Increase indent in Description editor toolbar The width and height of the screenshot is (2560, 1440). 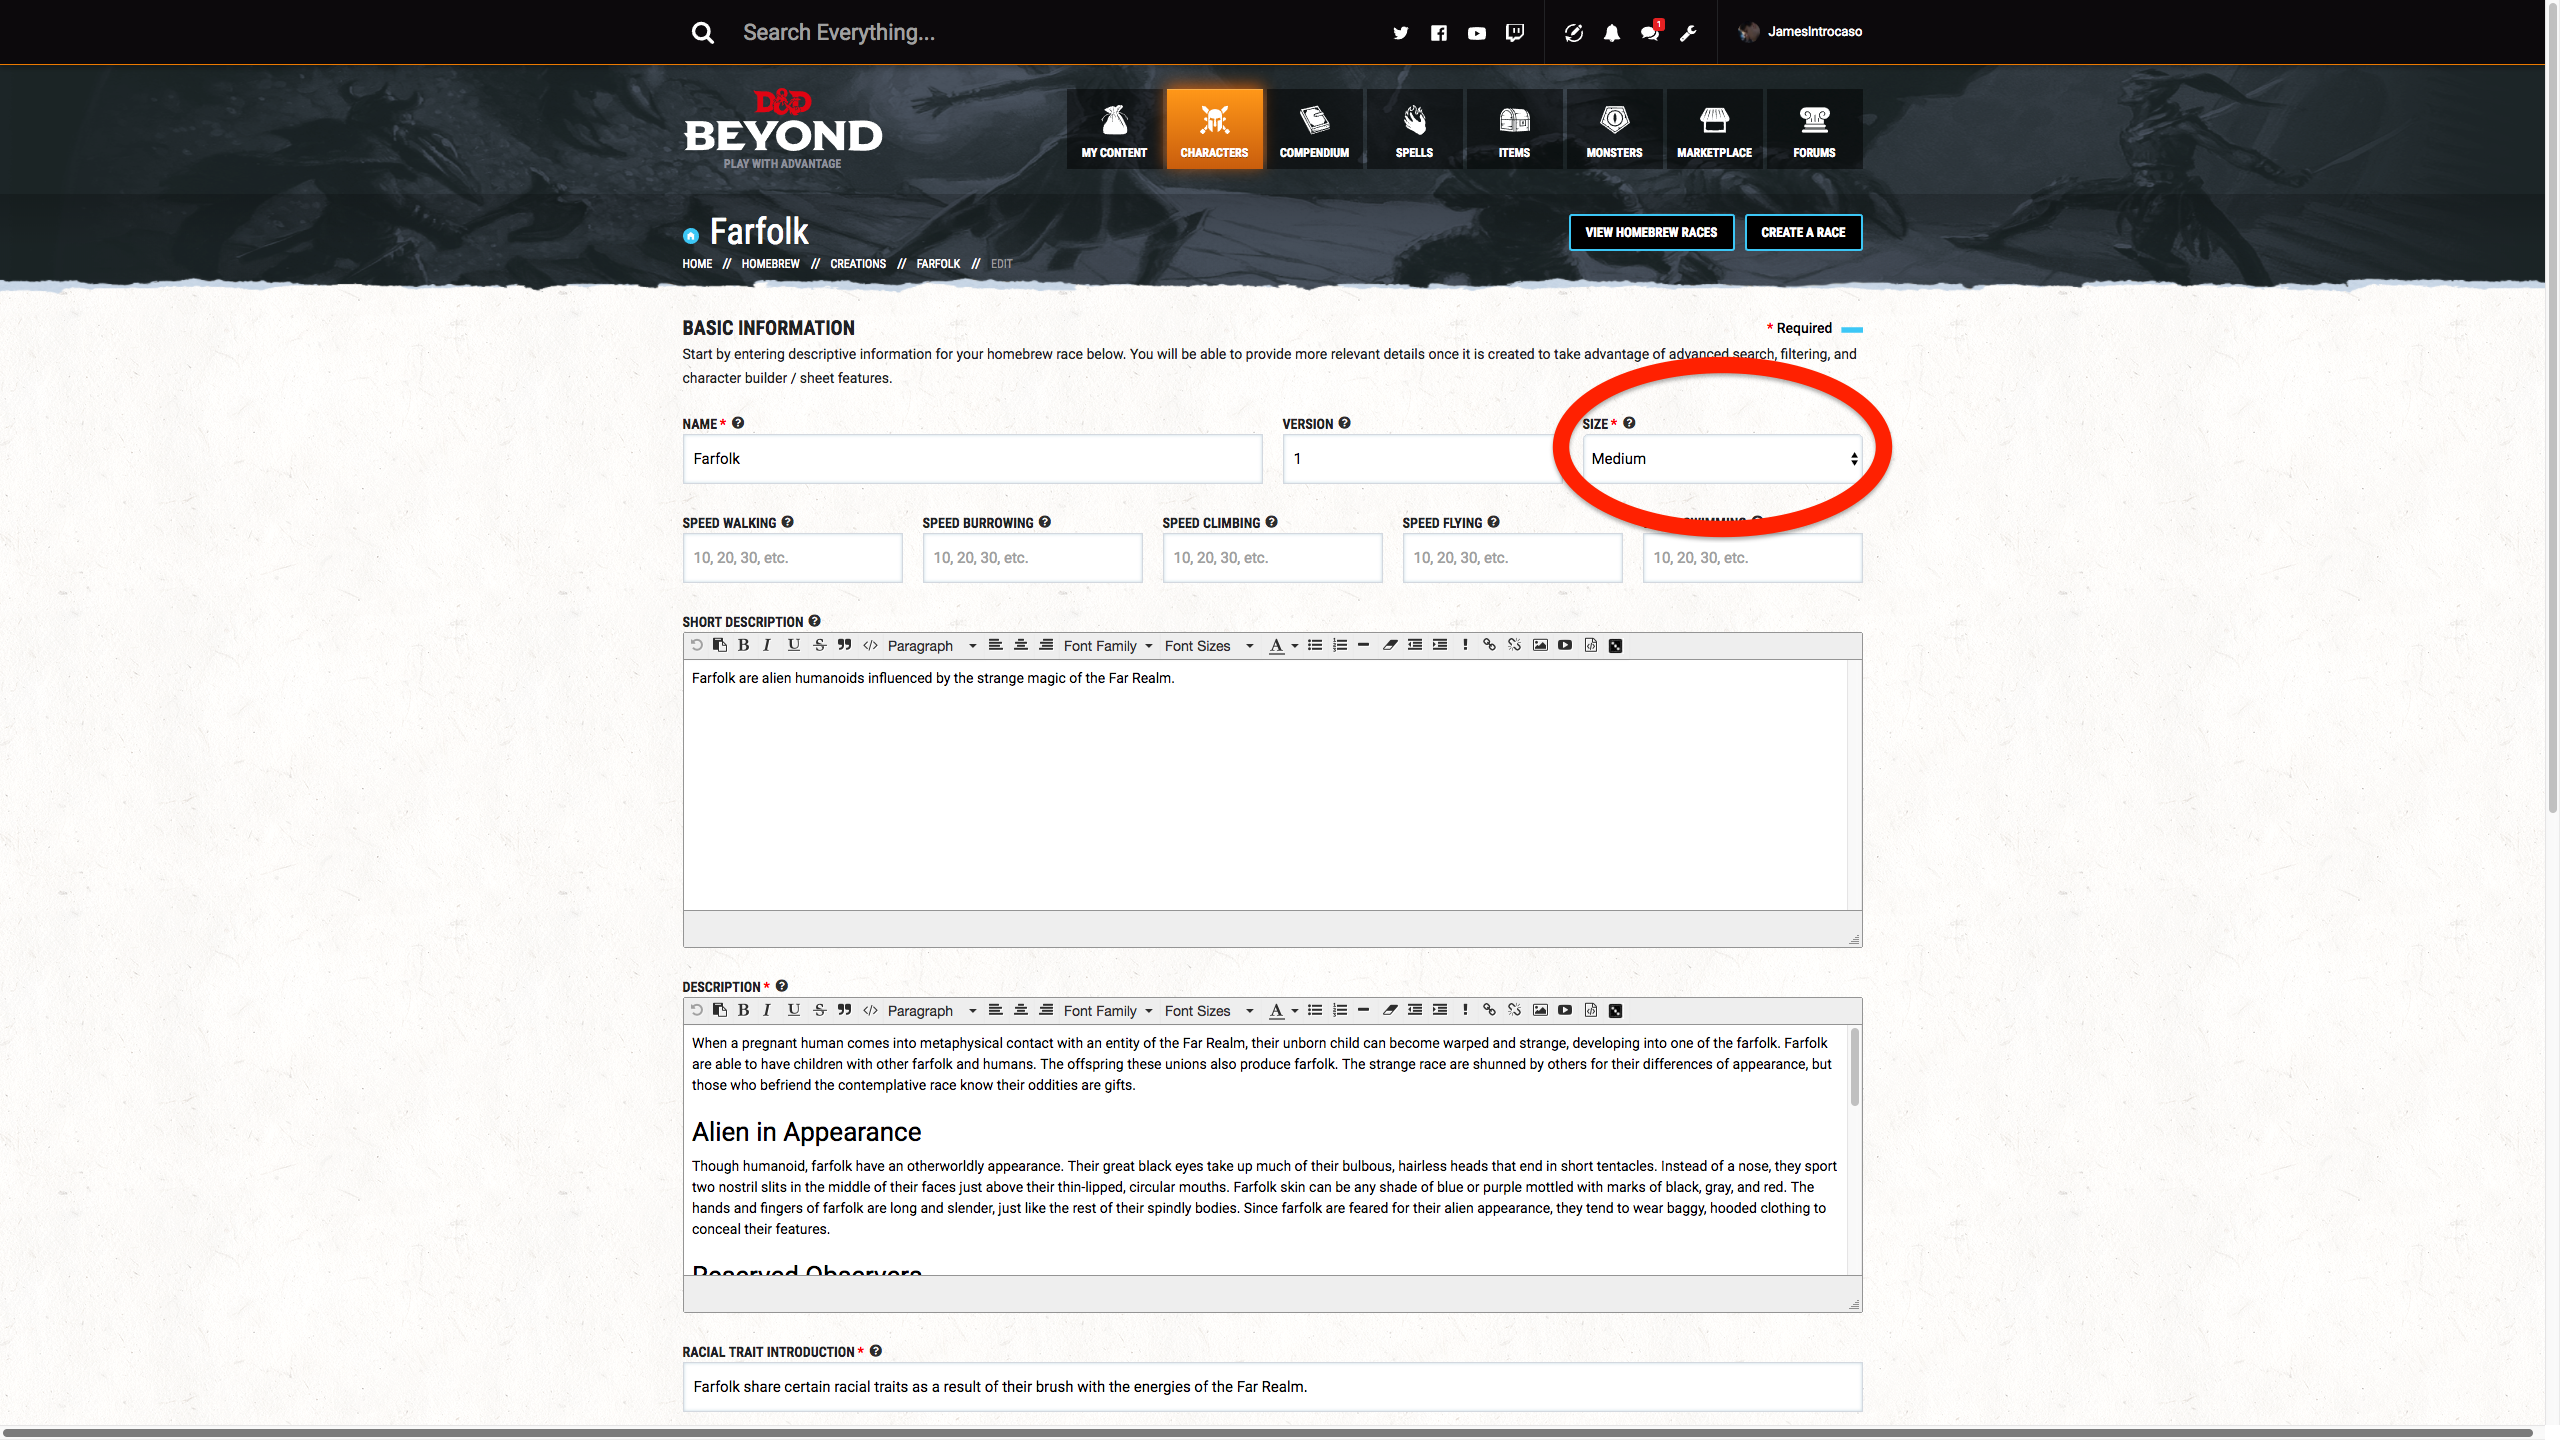point(1439,1010)
